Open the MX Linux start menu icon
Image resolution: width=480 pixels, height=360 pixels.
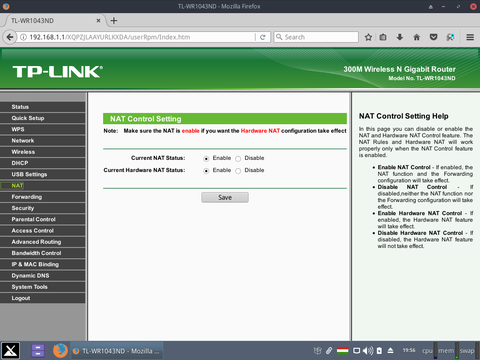[11, 351]
